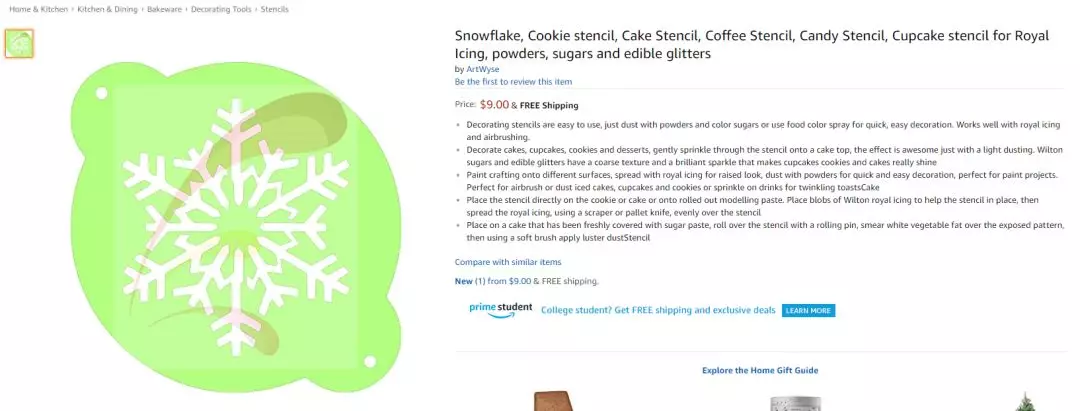The width and height of the screenshot is (1080, 411).
Task: Click the Home & Kitchen breadcrumb
Action: (37, 9)
